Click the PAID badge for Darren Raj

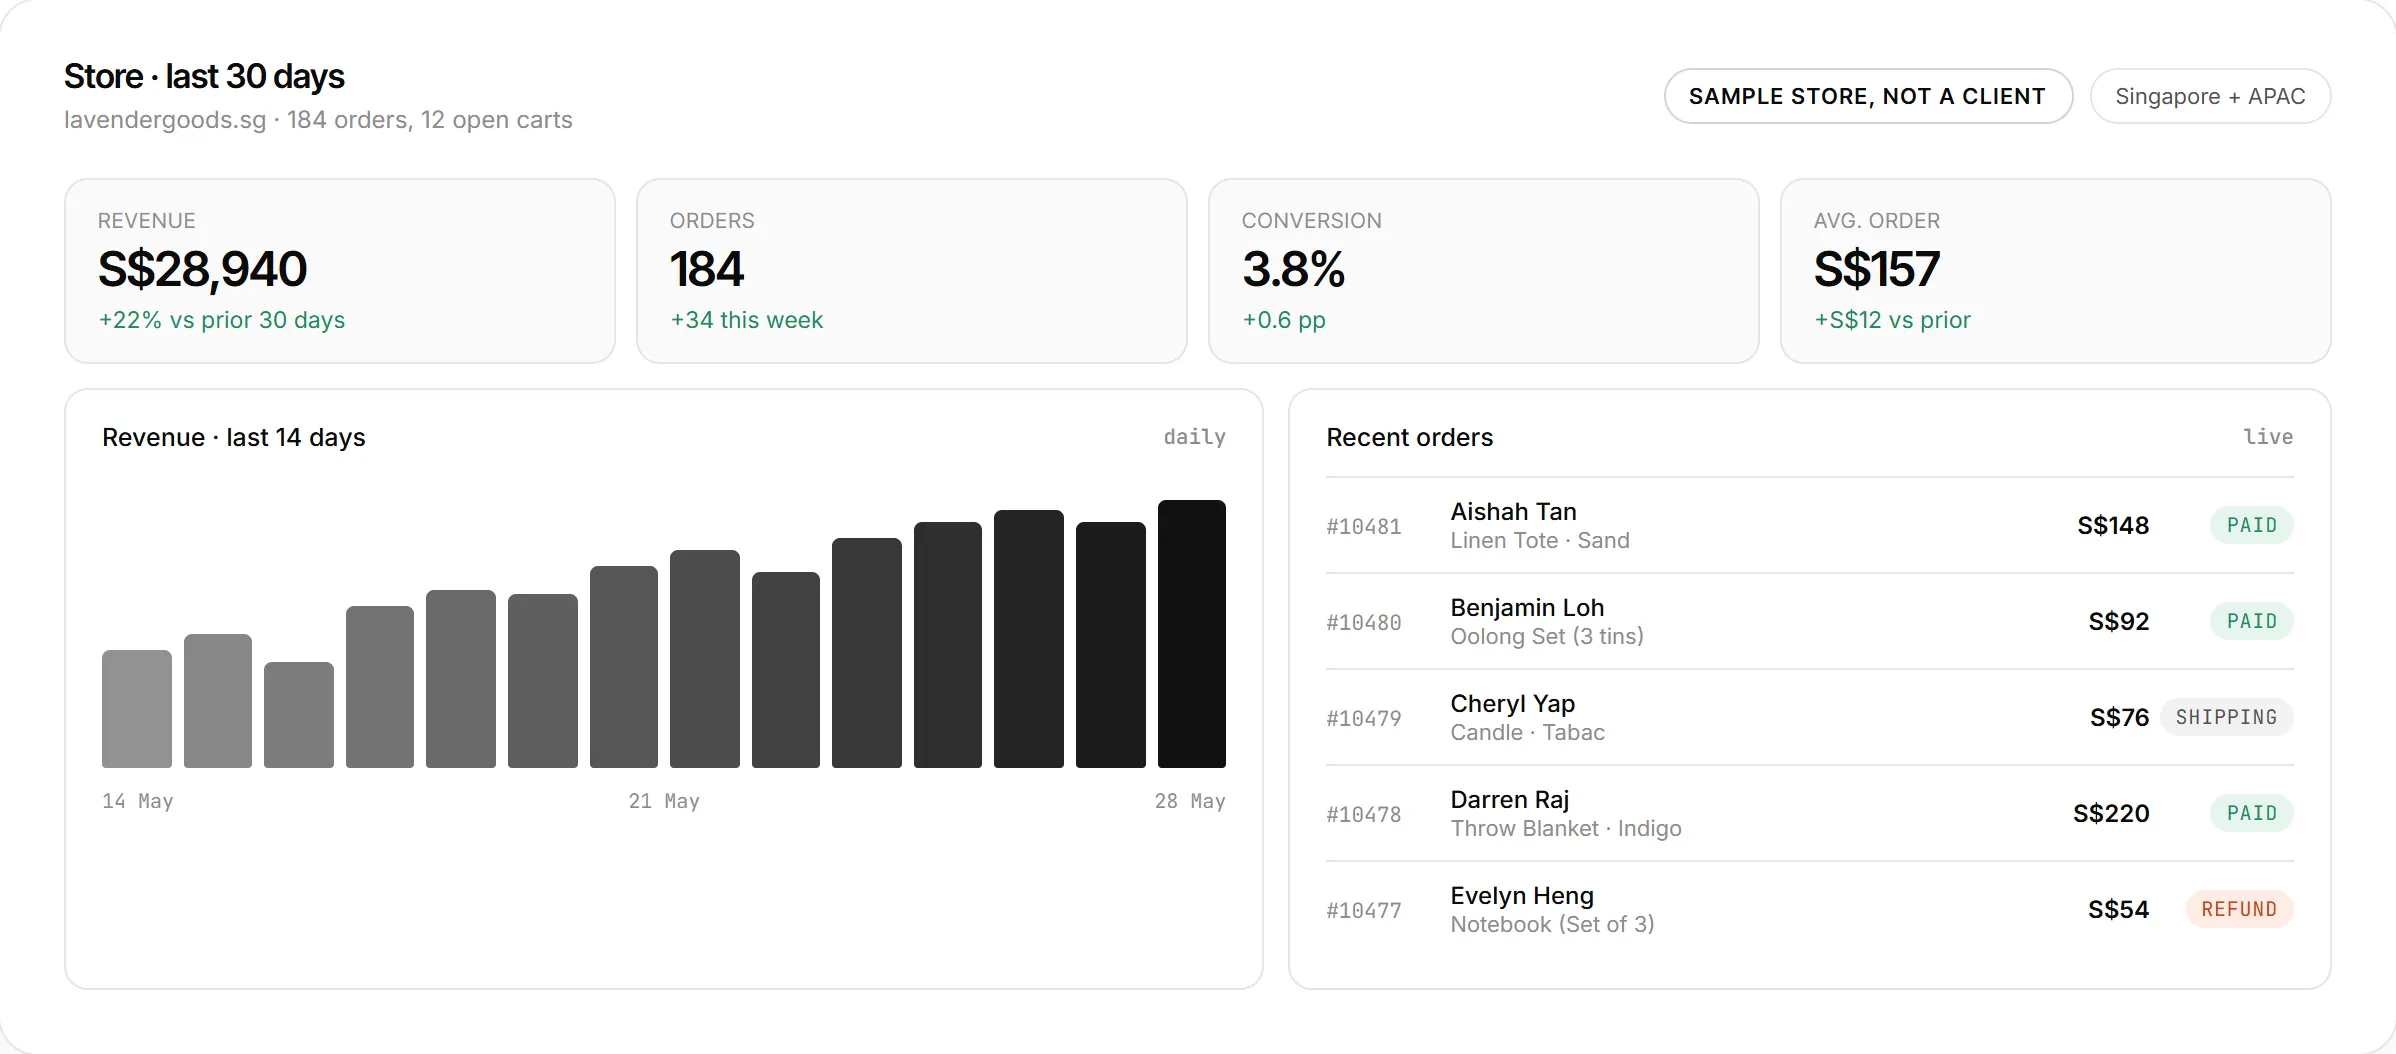point(2252,813)
